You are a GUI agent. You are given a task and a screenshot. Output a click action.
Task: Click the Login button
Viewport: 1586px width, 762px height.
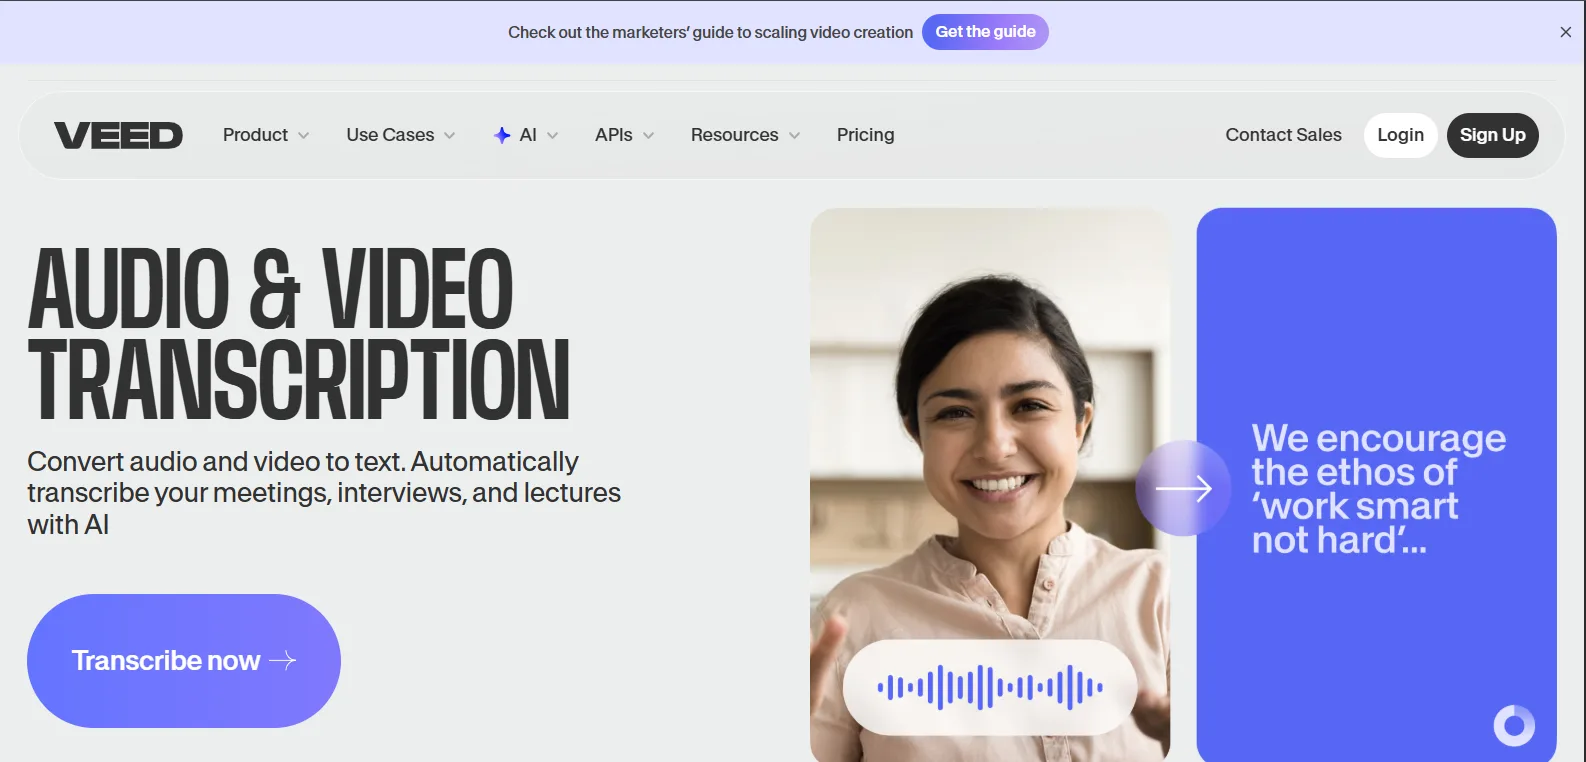1400,135
